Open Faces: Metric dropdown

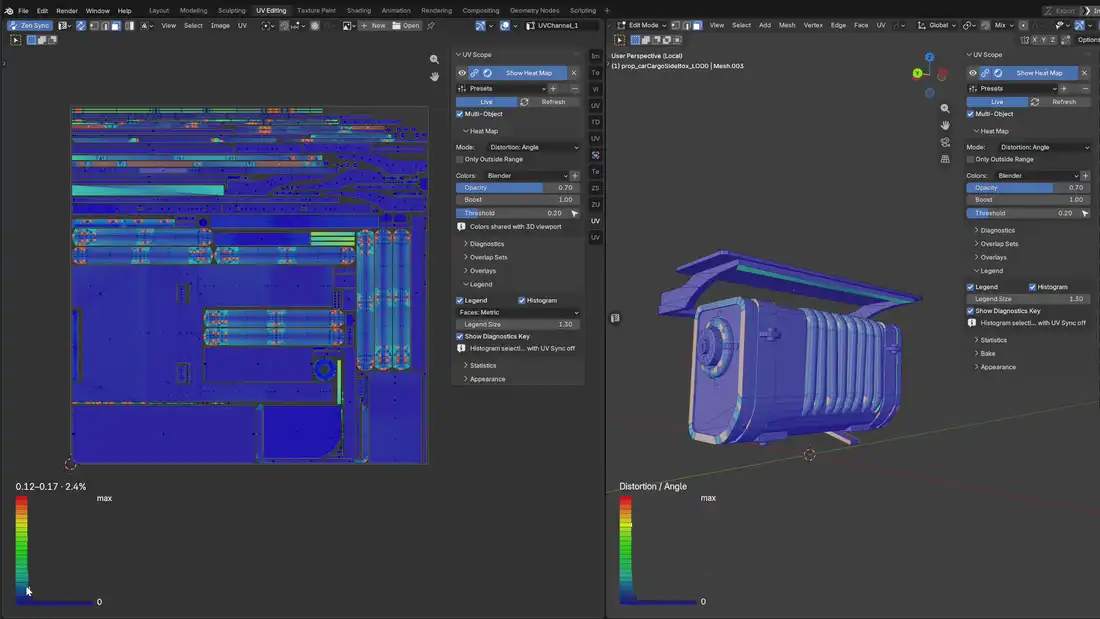518,312
